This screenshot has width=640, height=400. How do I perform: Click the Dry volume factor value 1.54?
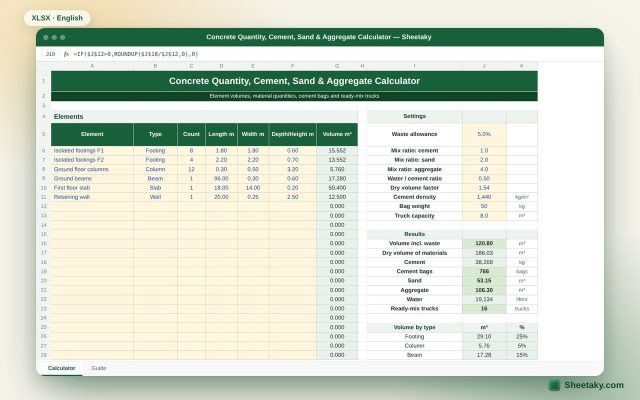484,188
